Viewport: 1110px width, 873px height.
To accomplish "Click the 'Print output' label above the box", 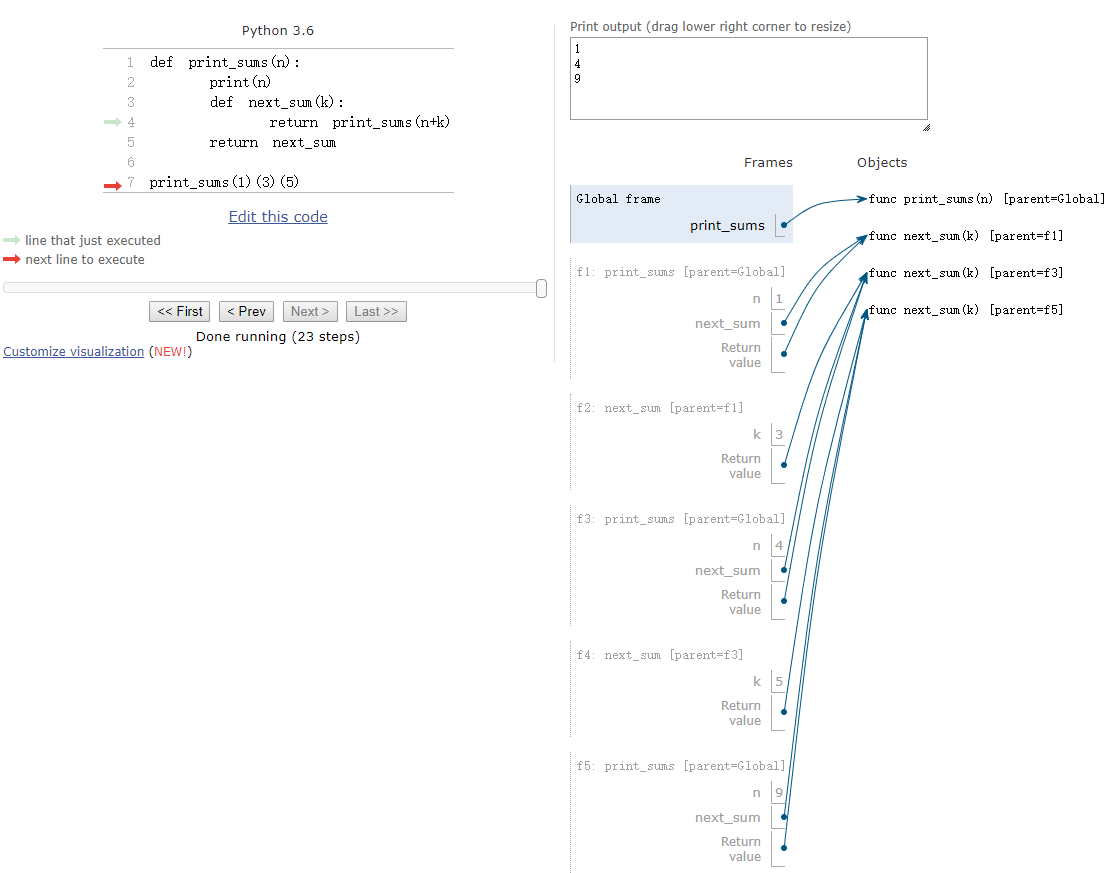I will [x=710, y=27].
